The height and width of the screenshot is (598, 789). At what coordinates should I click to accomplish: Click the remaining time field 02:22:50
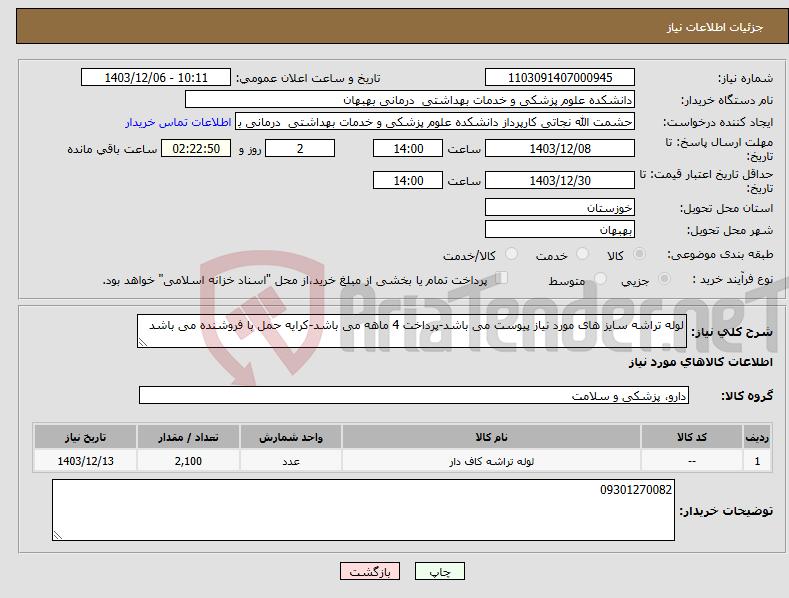(x=196, y=148)
